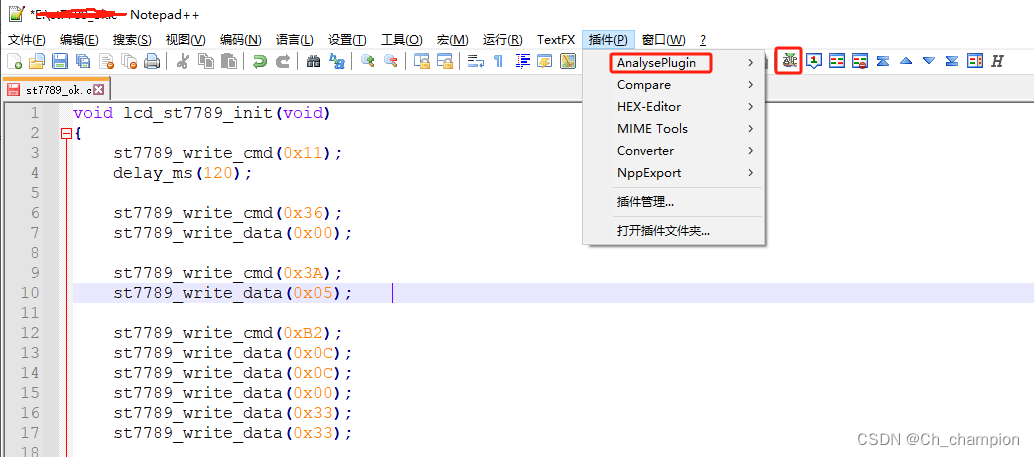Open the 运行(R) menu

point(502,40)
